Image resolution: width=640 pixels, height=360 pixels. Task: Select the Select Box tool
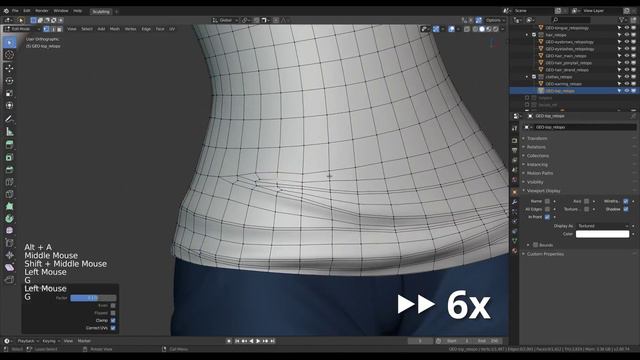pyautogui.click(x=9, y=42)
